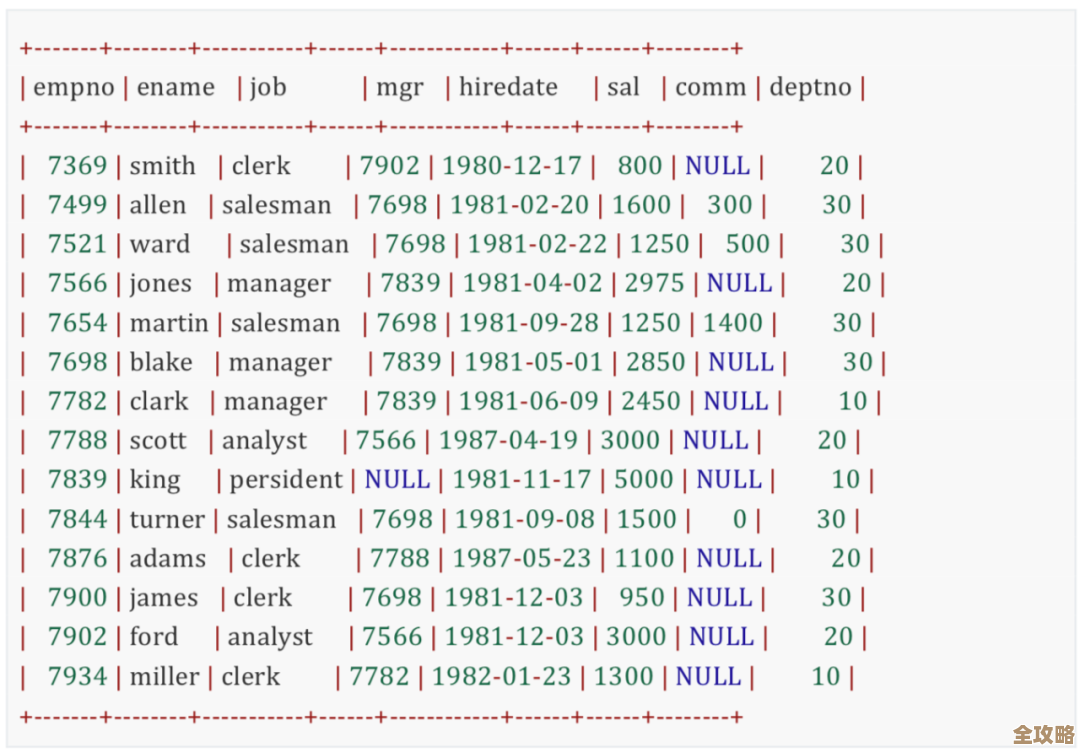
Task: Click the sal column header
Action: (623, 88)
